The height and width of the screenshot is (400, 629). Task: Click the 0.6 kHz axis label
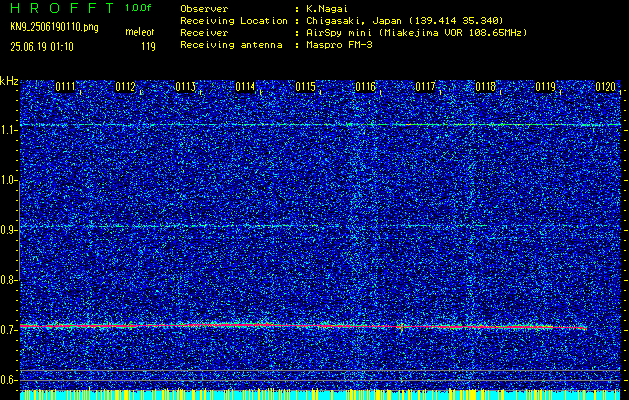click(x=8, y=380)
